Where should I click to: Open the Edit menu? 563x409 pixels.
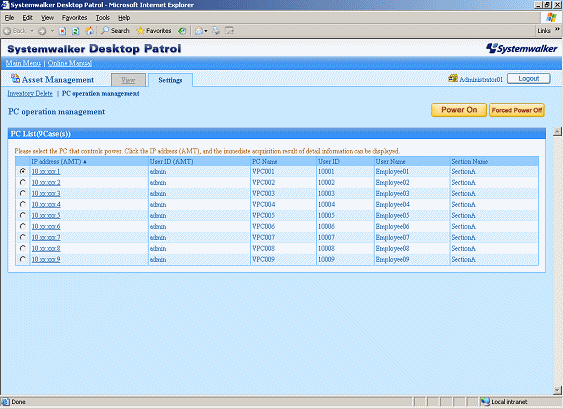tap(27, 18)
